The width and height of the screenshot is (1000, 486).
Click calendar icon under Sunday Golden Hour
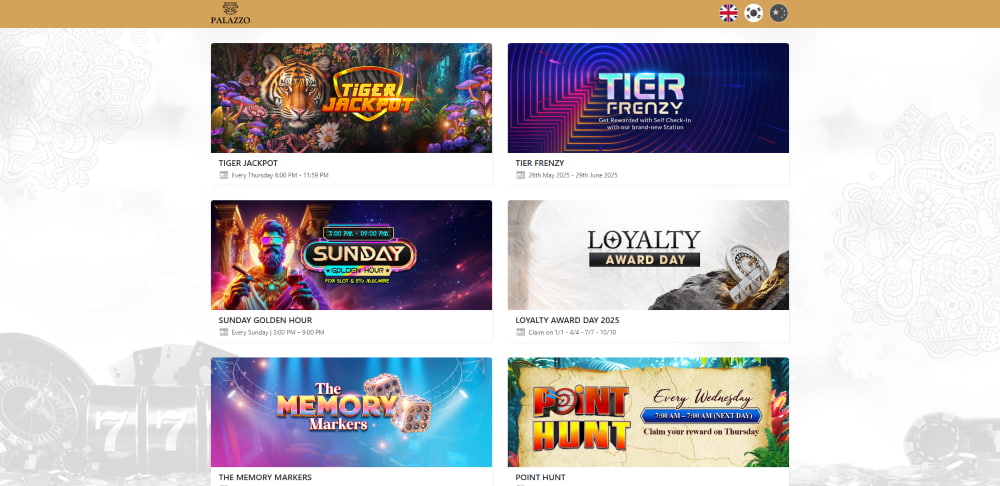coord(224,332)
